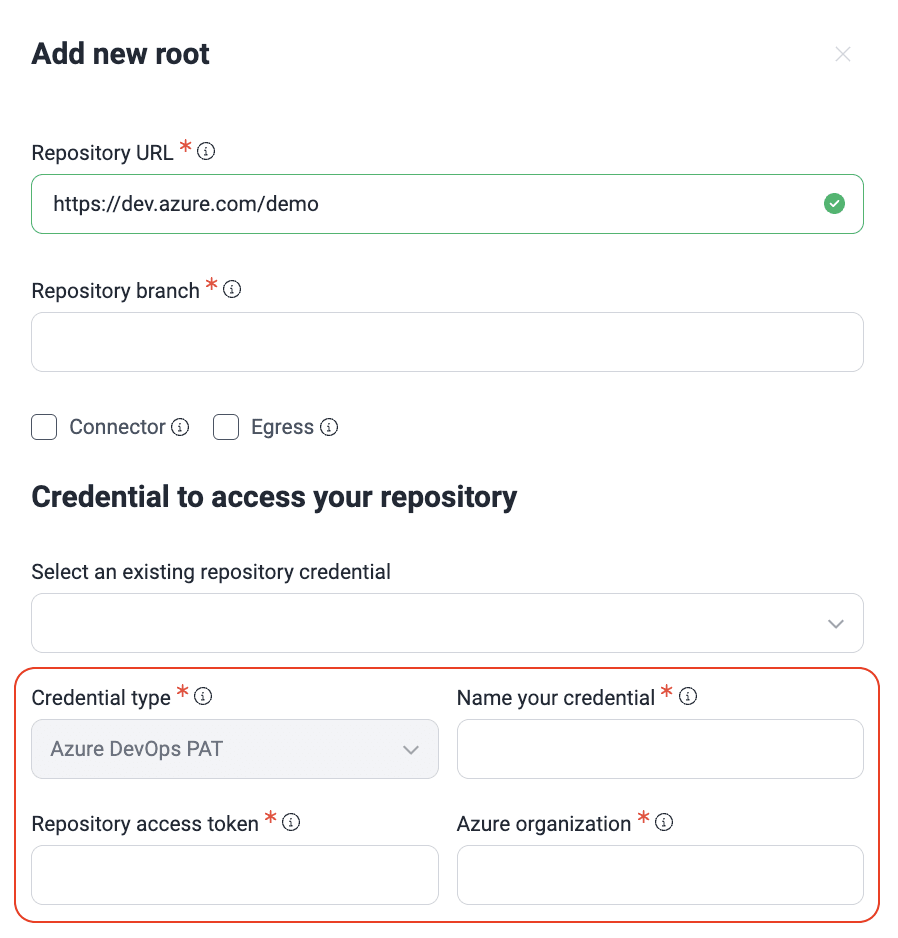Click "Select an existing repository credential" label
898x938 pixels.
[211, 572]
